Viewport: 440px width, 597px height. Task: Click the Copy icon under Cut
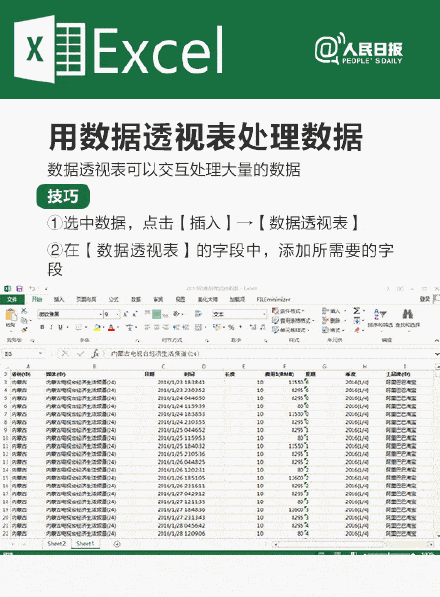point(24,320)
